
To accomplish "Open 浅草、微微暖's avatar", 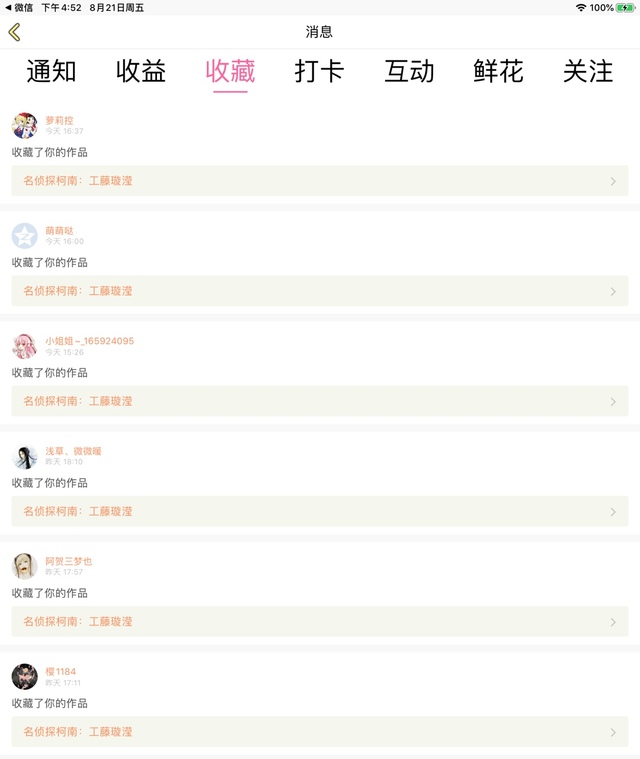I will click(24, 456).
